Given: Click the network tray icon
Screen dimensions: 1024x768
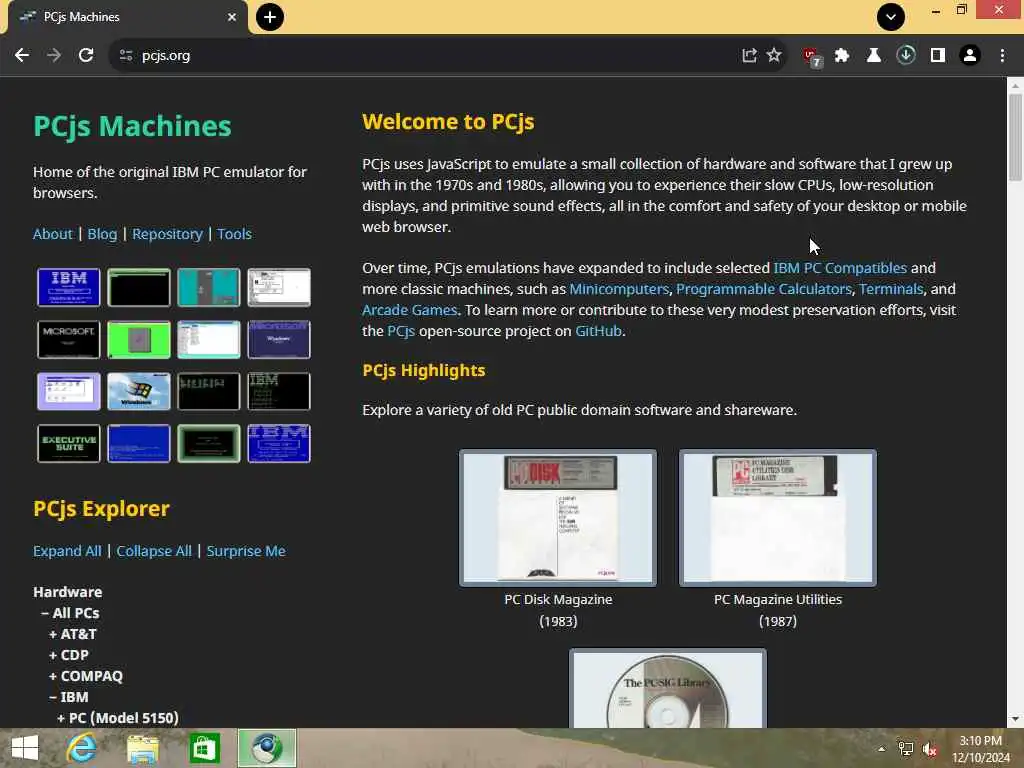Looking at the screenshot, I should [906, 749].
